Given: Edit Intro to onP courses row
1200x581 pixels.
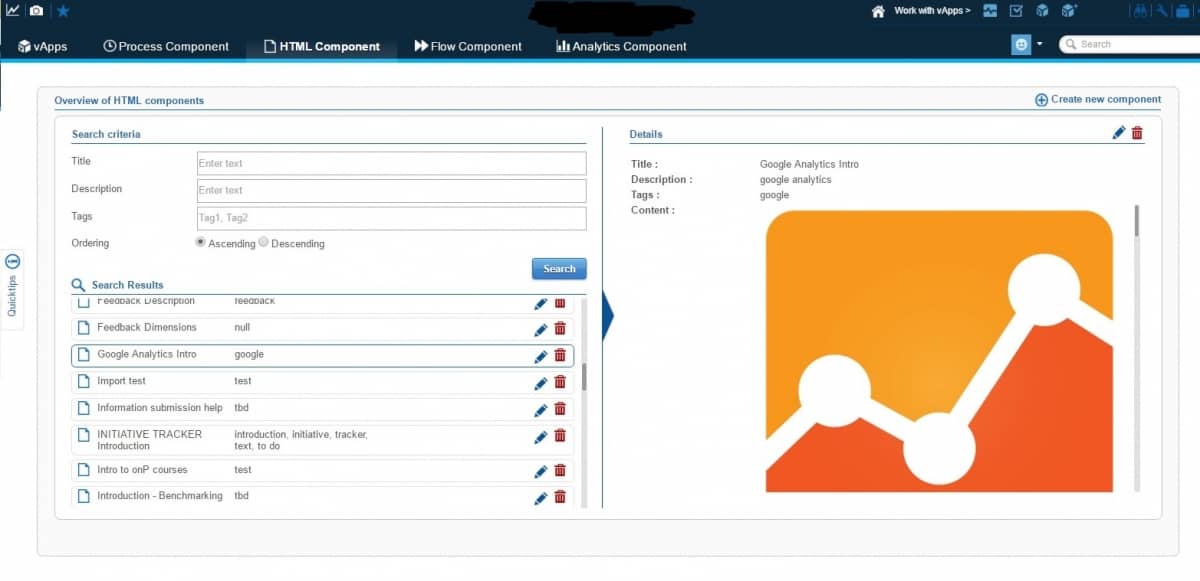Looking at the screenshot, I should point(541,471).
